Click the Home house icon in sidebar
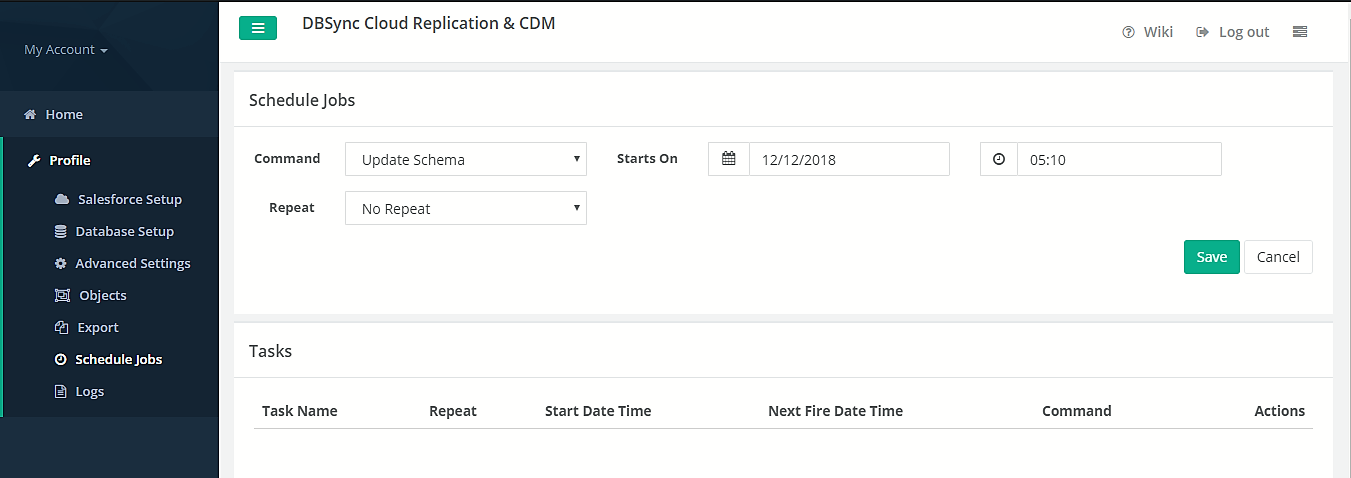Screen dimensions: 1351x478 coord(30,115)
